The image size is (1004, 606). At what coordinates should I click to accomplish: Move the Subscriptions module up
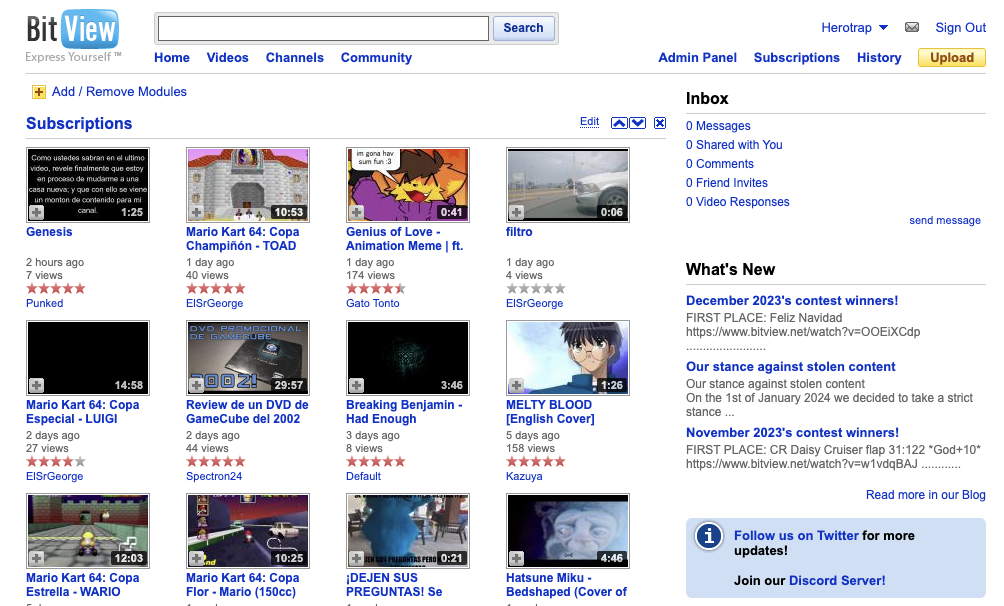pyautogui.click(x=619, y=123)
